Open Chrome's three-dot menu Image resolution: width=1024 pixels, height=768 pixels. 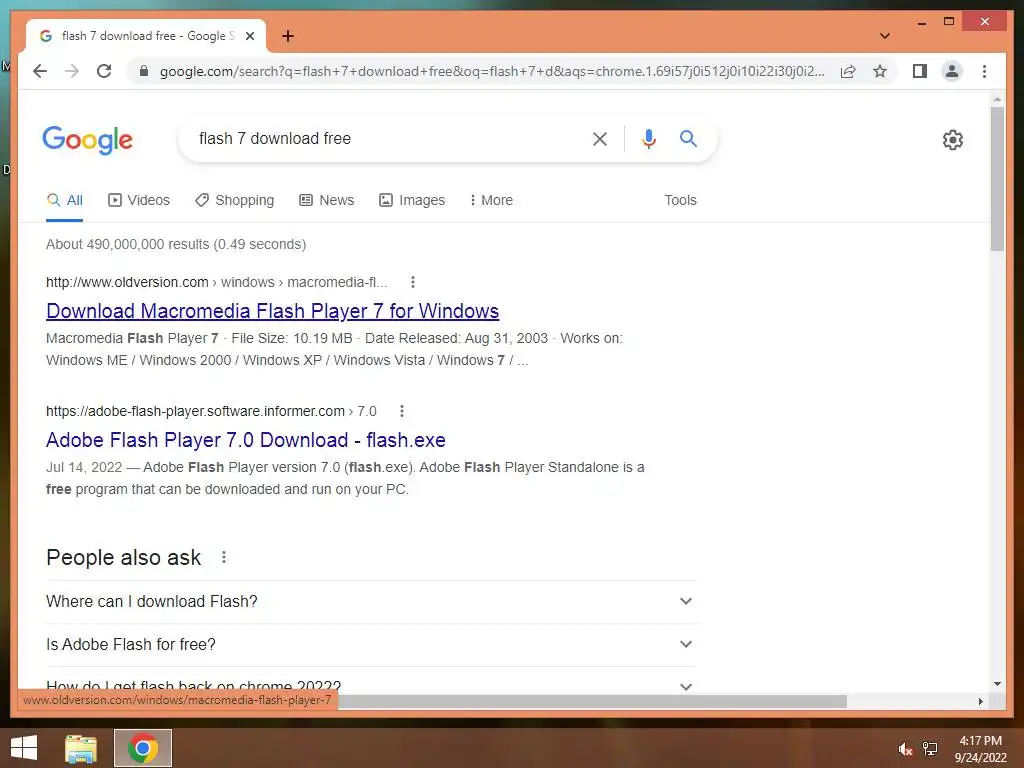(x=984, y=71)
